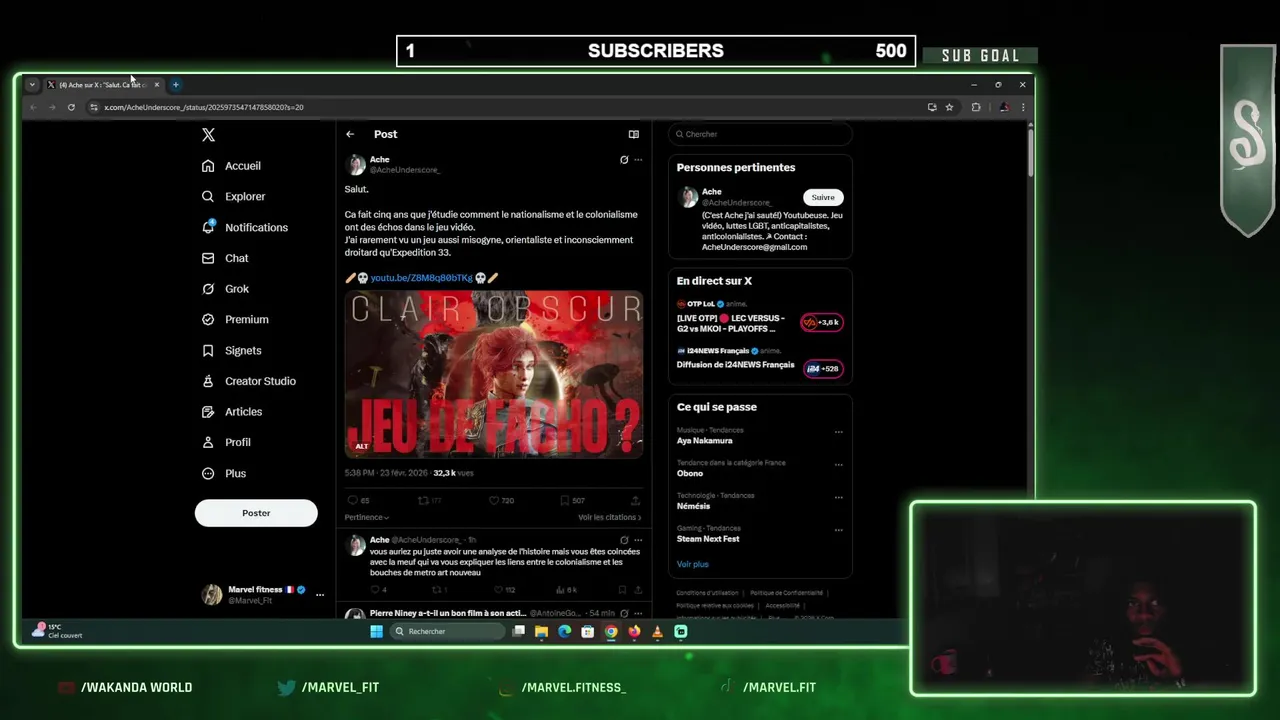Open the tab search dropdown arrow

pyautogui.click(x=32, y=85)
